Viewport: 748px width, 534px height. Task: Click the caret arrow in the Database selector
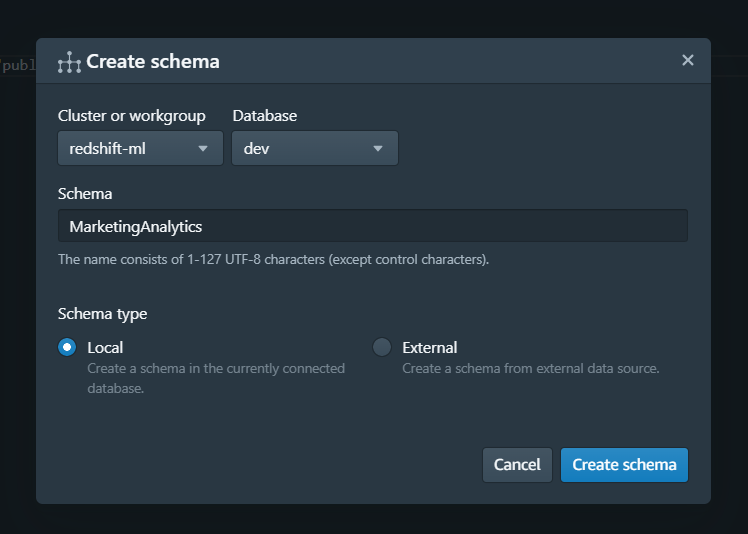(x=378, y=149)
